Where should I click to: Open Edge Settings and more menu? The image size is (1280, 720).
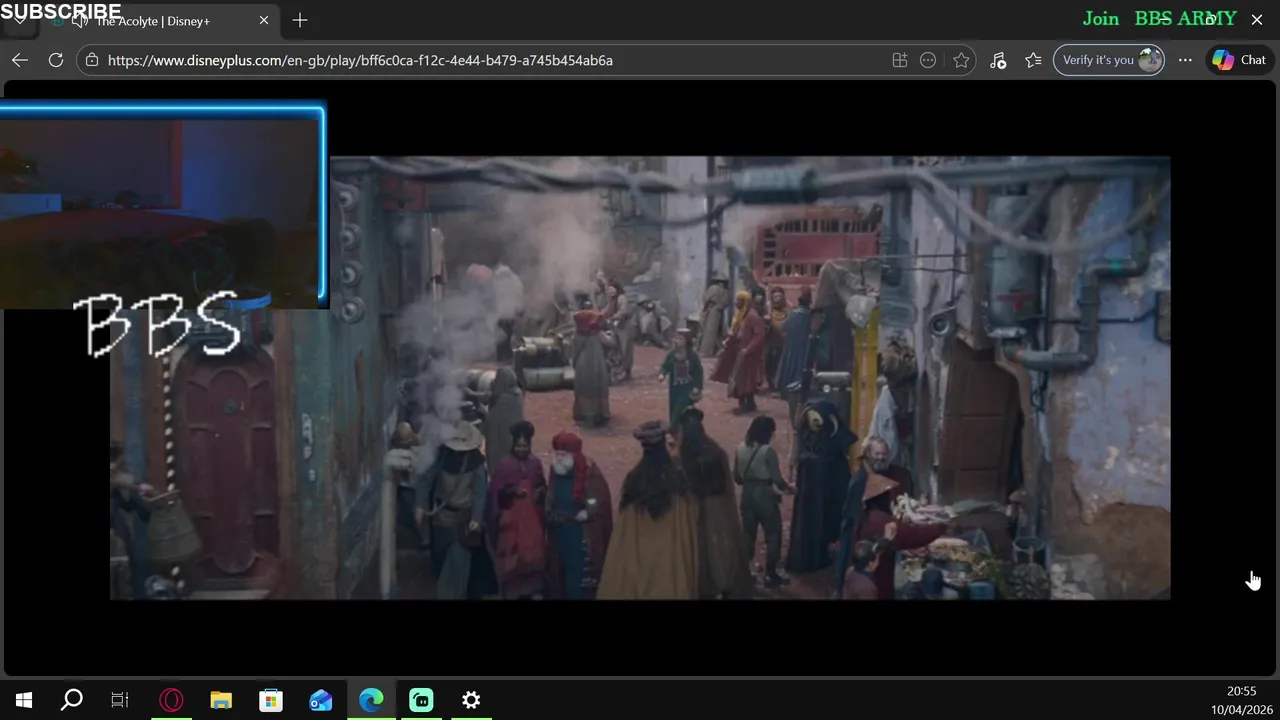tap(1185, 60)
